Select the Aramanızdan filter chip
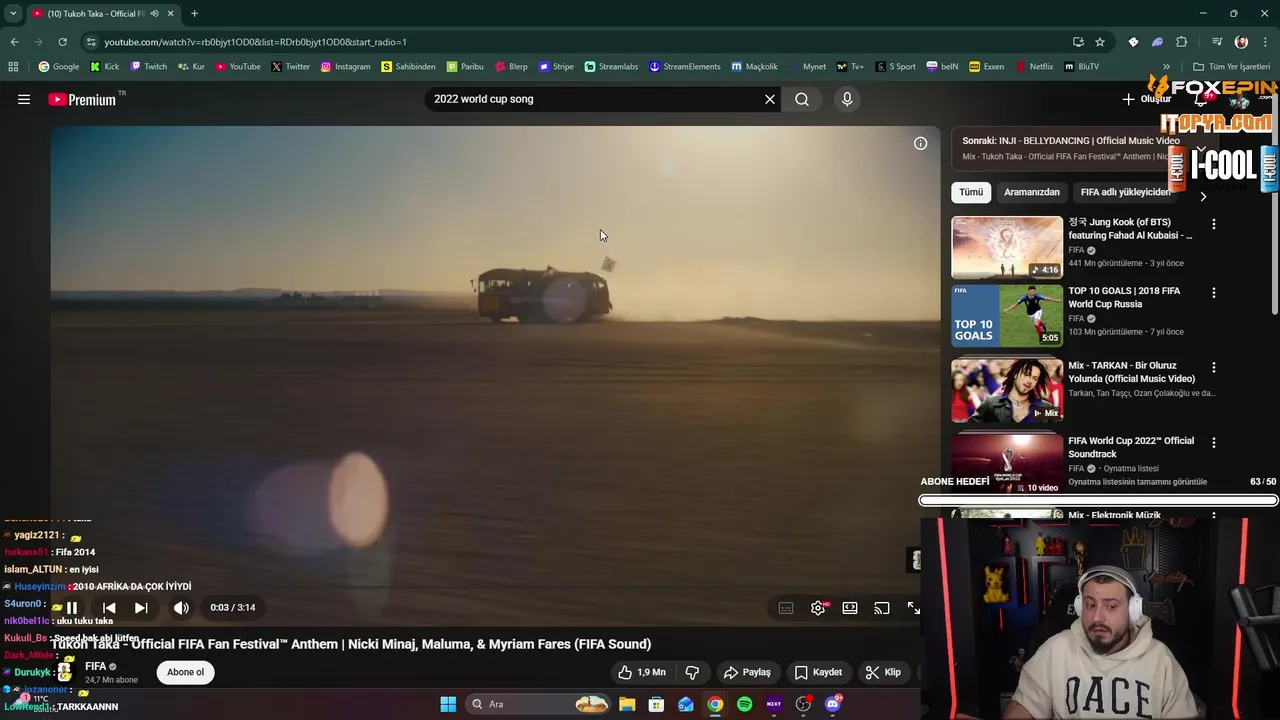The height and width of the screenshot is (720, 1280). click(x=1032, y=192)
